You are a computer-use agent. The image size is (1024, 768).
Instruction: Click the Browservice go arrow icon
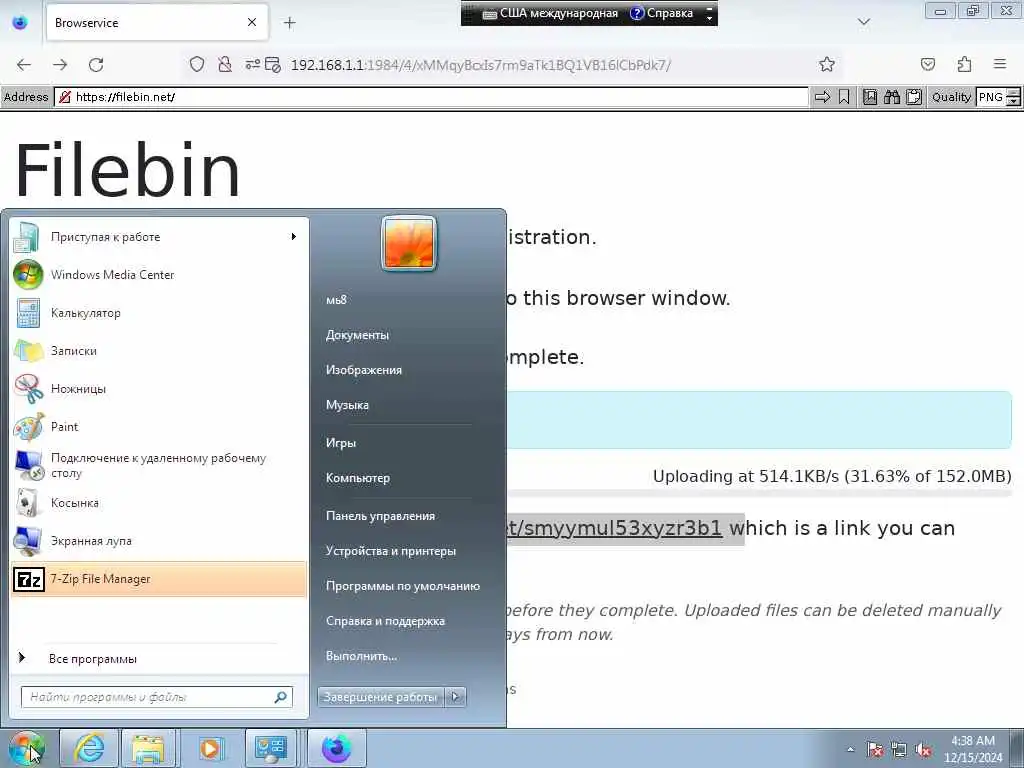pos(823,97)
